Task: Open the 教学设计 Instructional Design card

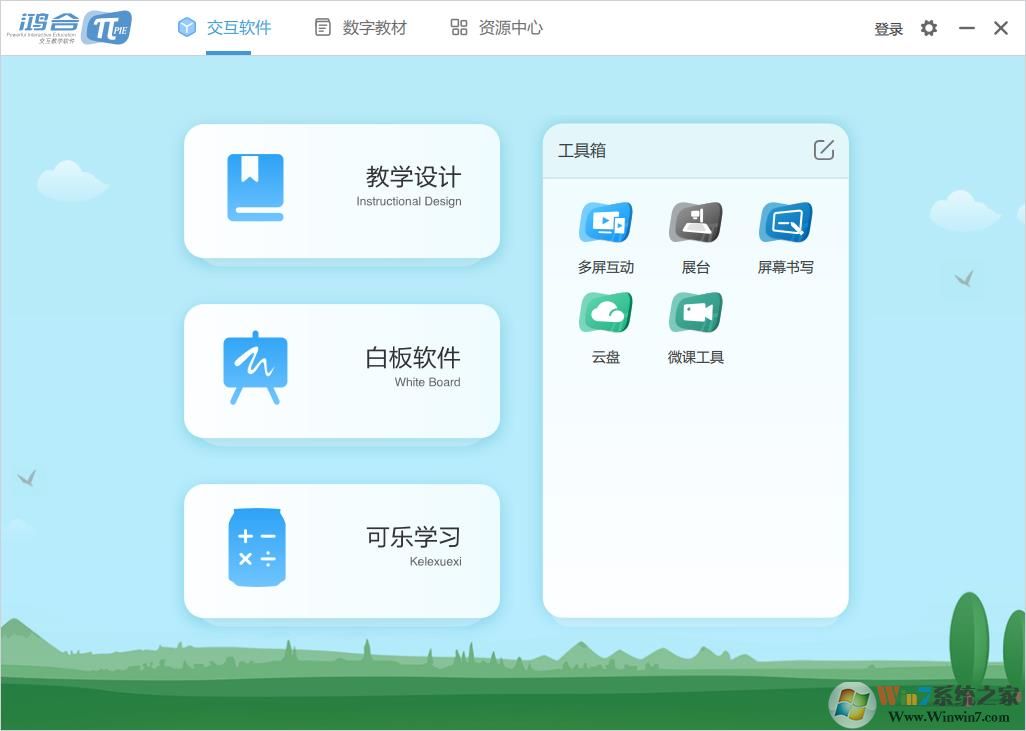Action: (x=342, y=191)
